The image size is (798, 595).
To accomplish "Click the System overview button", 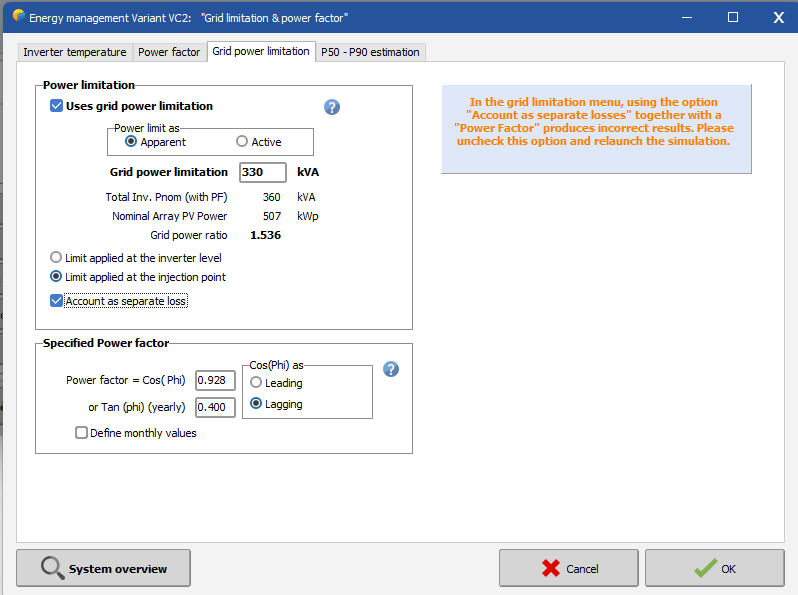I will 103,568.
